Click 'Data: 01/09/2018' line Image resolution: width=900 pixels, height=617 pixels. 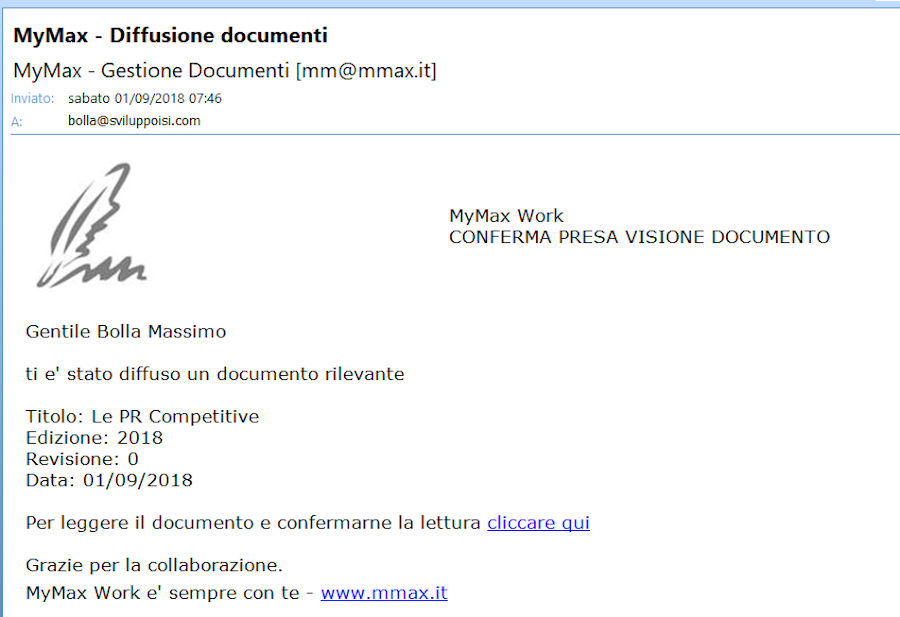click(x=109, y=480)
